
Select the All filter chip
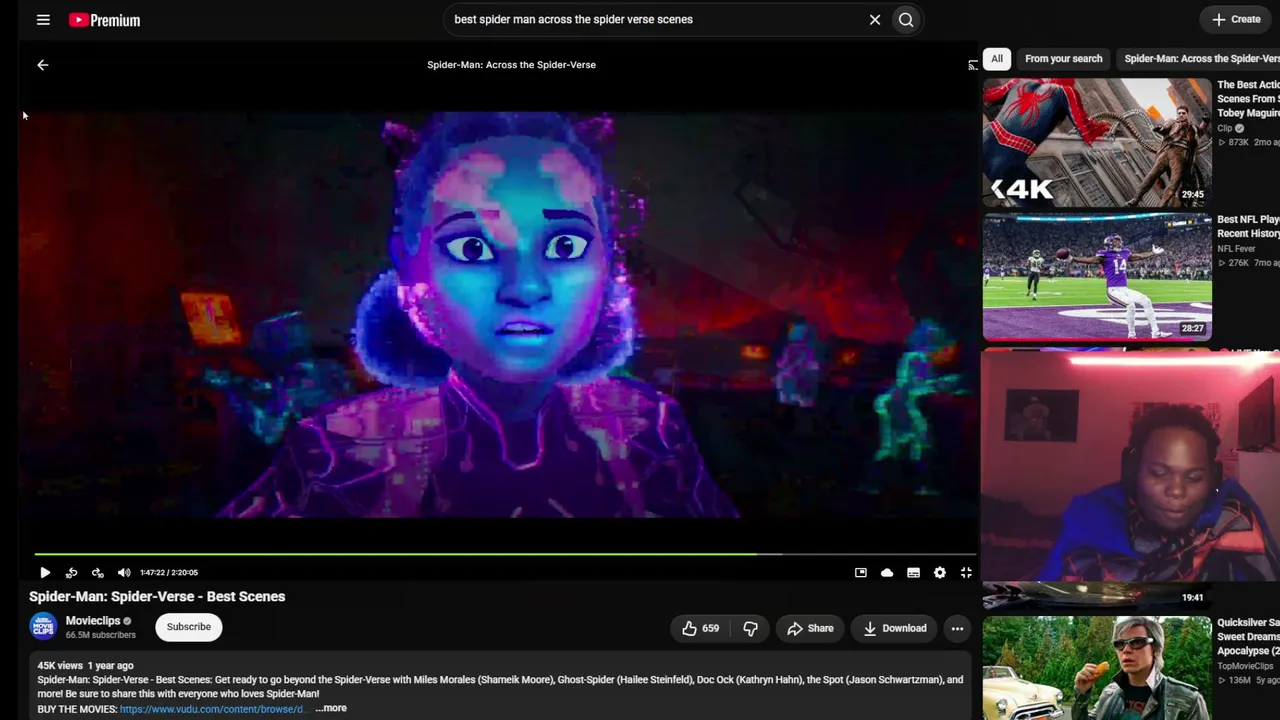(997, 59)
